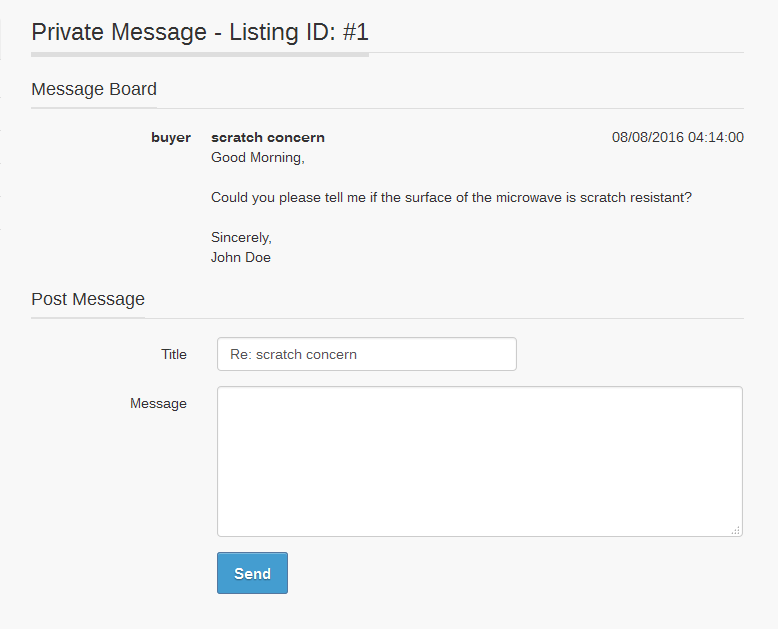Click the "Message" field label

tap(158, 403)
